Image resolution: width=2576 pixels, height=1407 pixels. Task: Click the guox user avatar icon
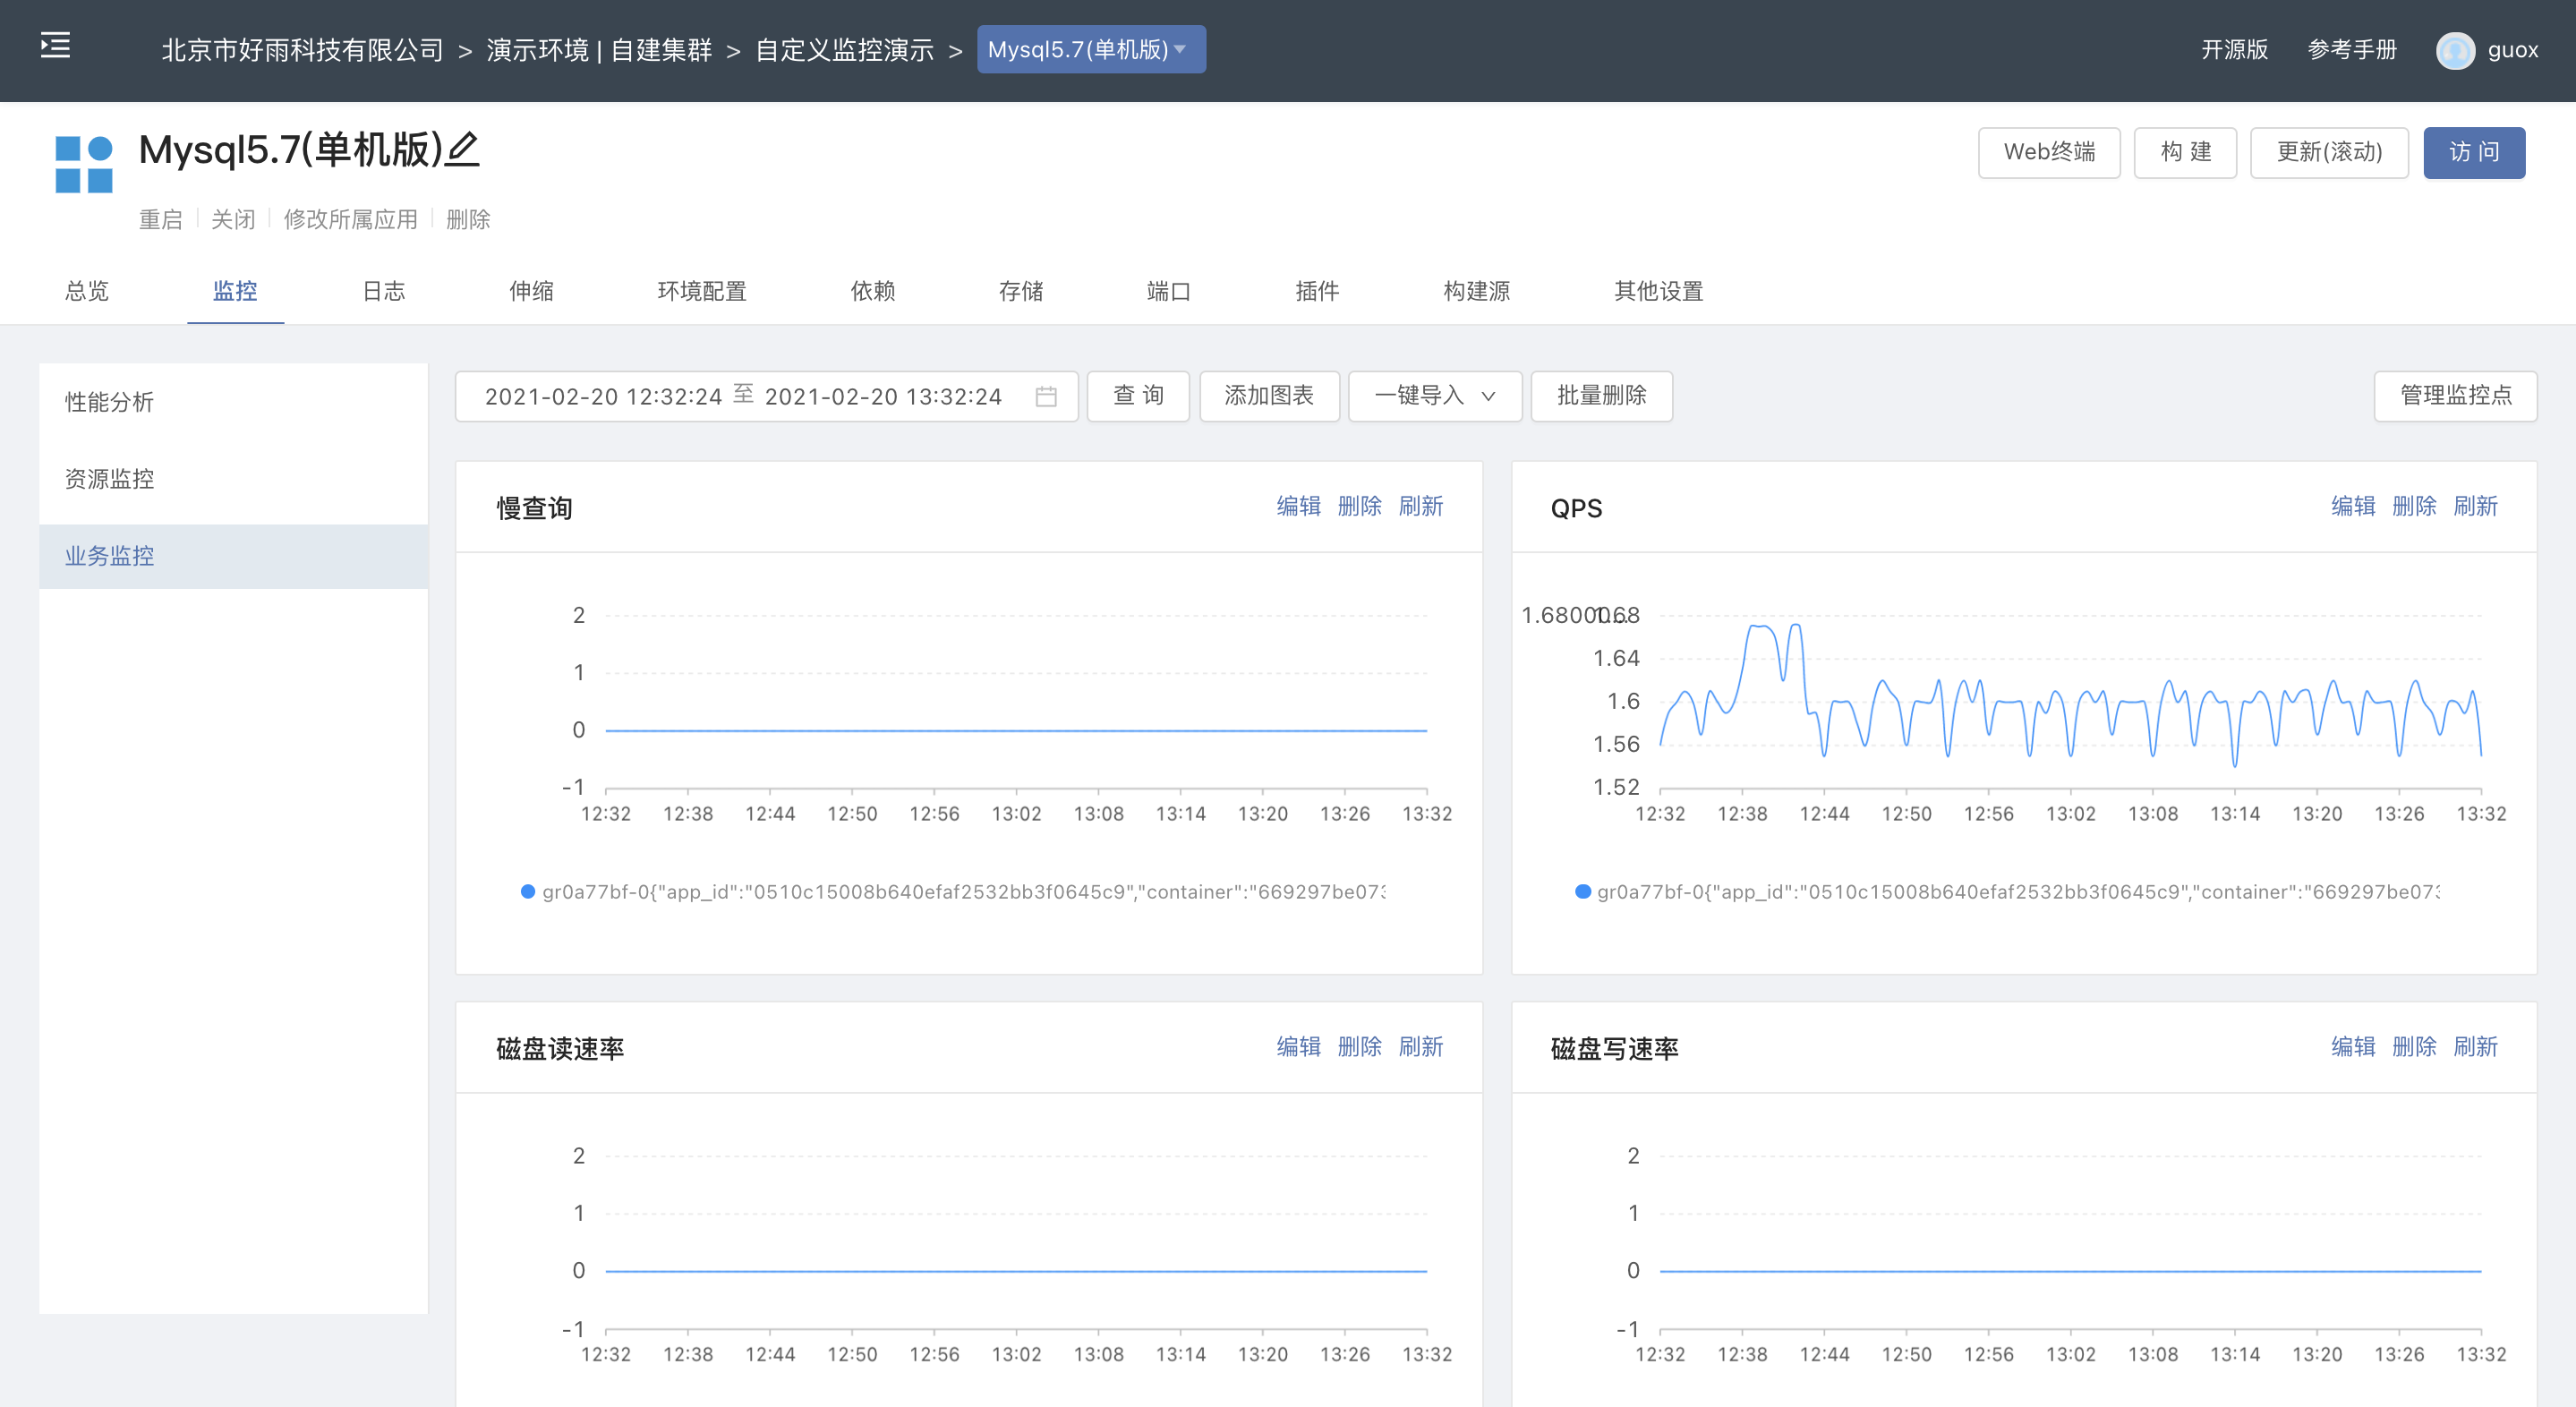tap(2455, 50)
